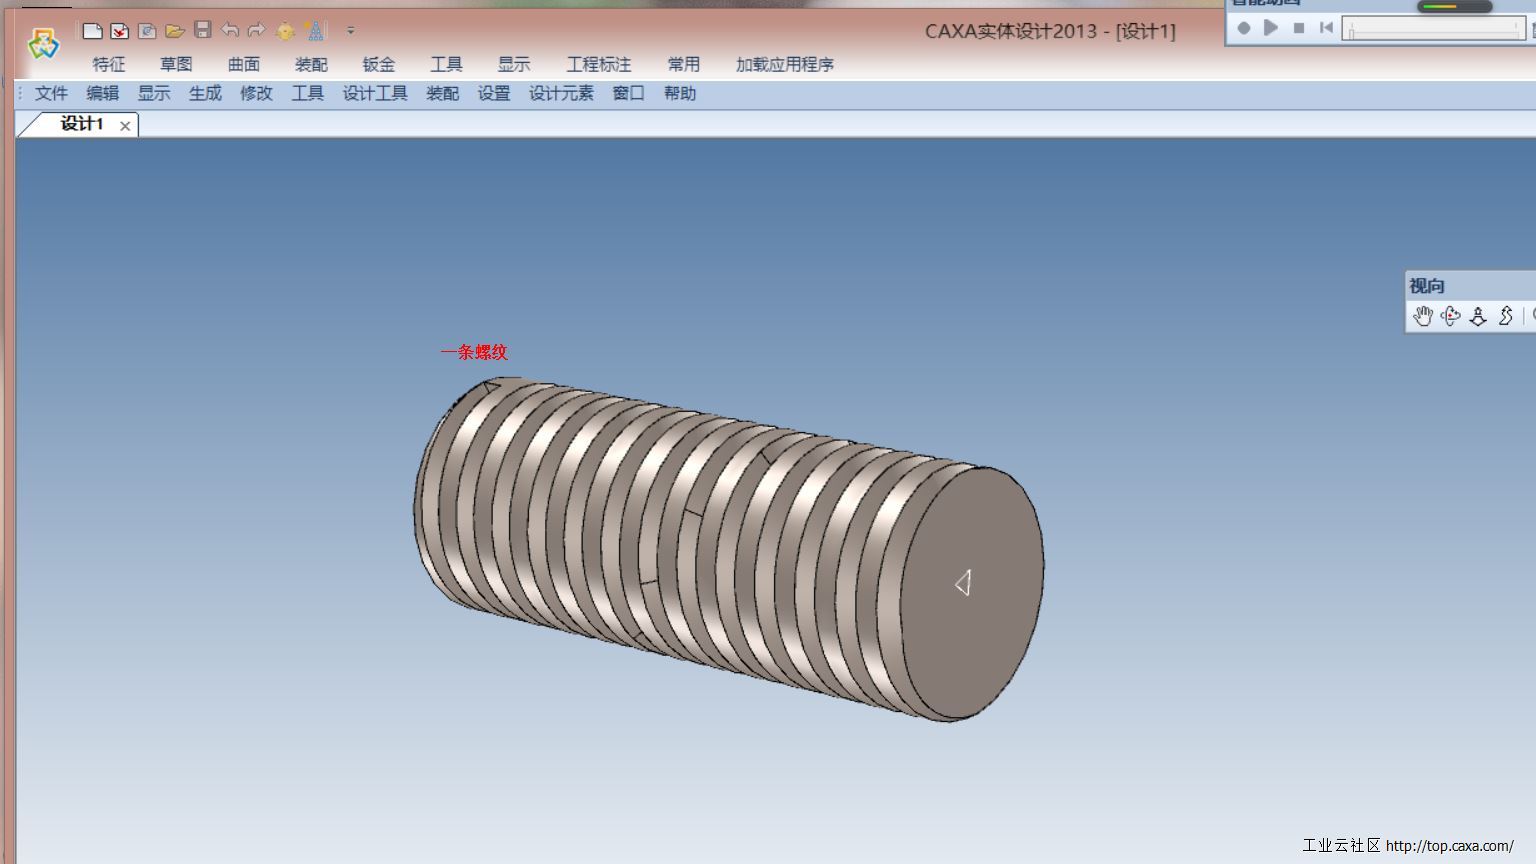Rewind animation to the start

click(x=1326, y=28)
